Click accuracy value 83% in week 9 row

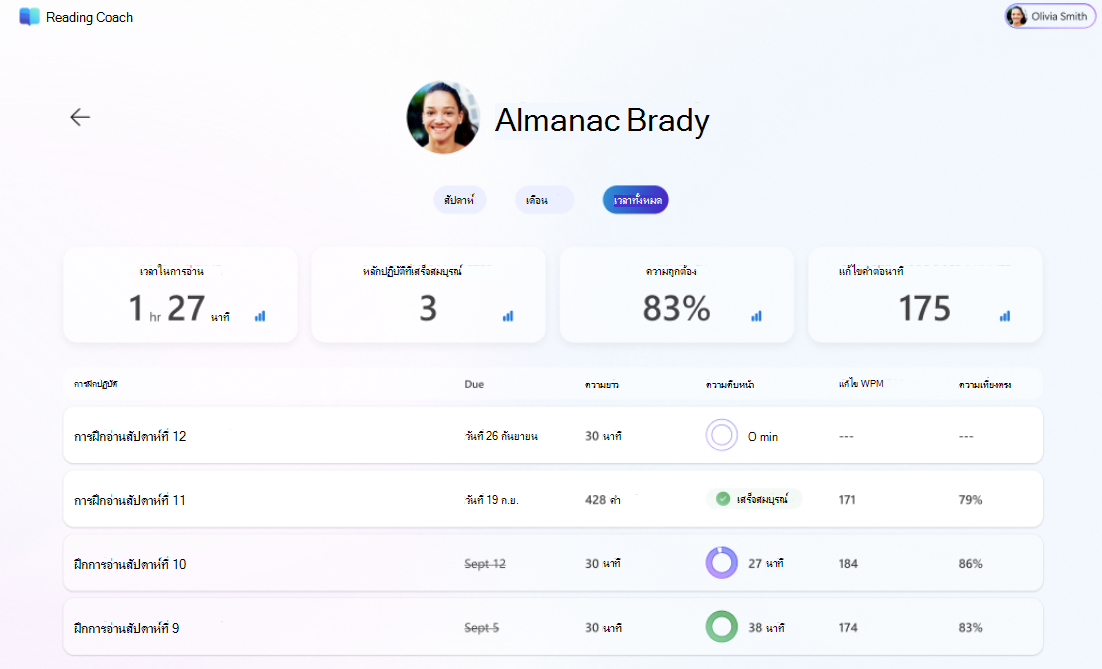pyautogui.click(x=971, y=628)
